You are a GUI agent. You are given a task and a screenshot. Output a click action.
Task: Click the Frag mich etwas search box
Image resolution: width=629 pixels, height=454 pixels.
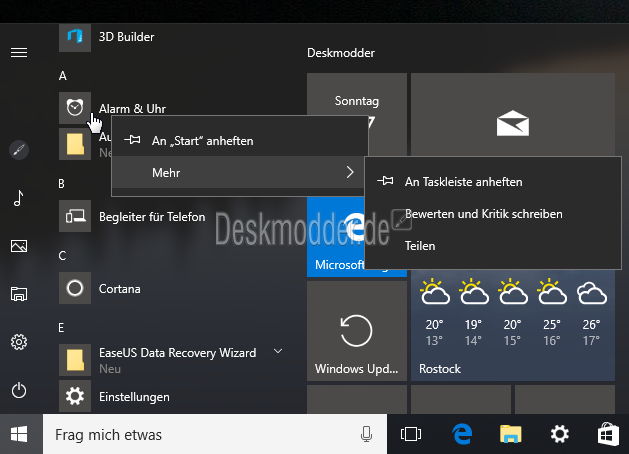point(200,434)
